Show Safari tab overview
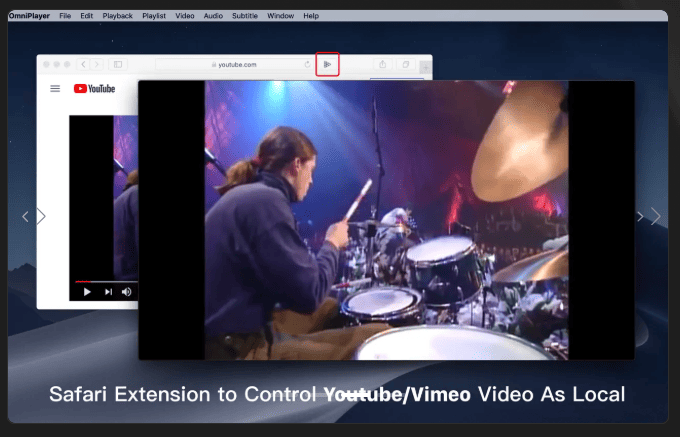680x437 pixels. 405,64
